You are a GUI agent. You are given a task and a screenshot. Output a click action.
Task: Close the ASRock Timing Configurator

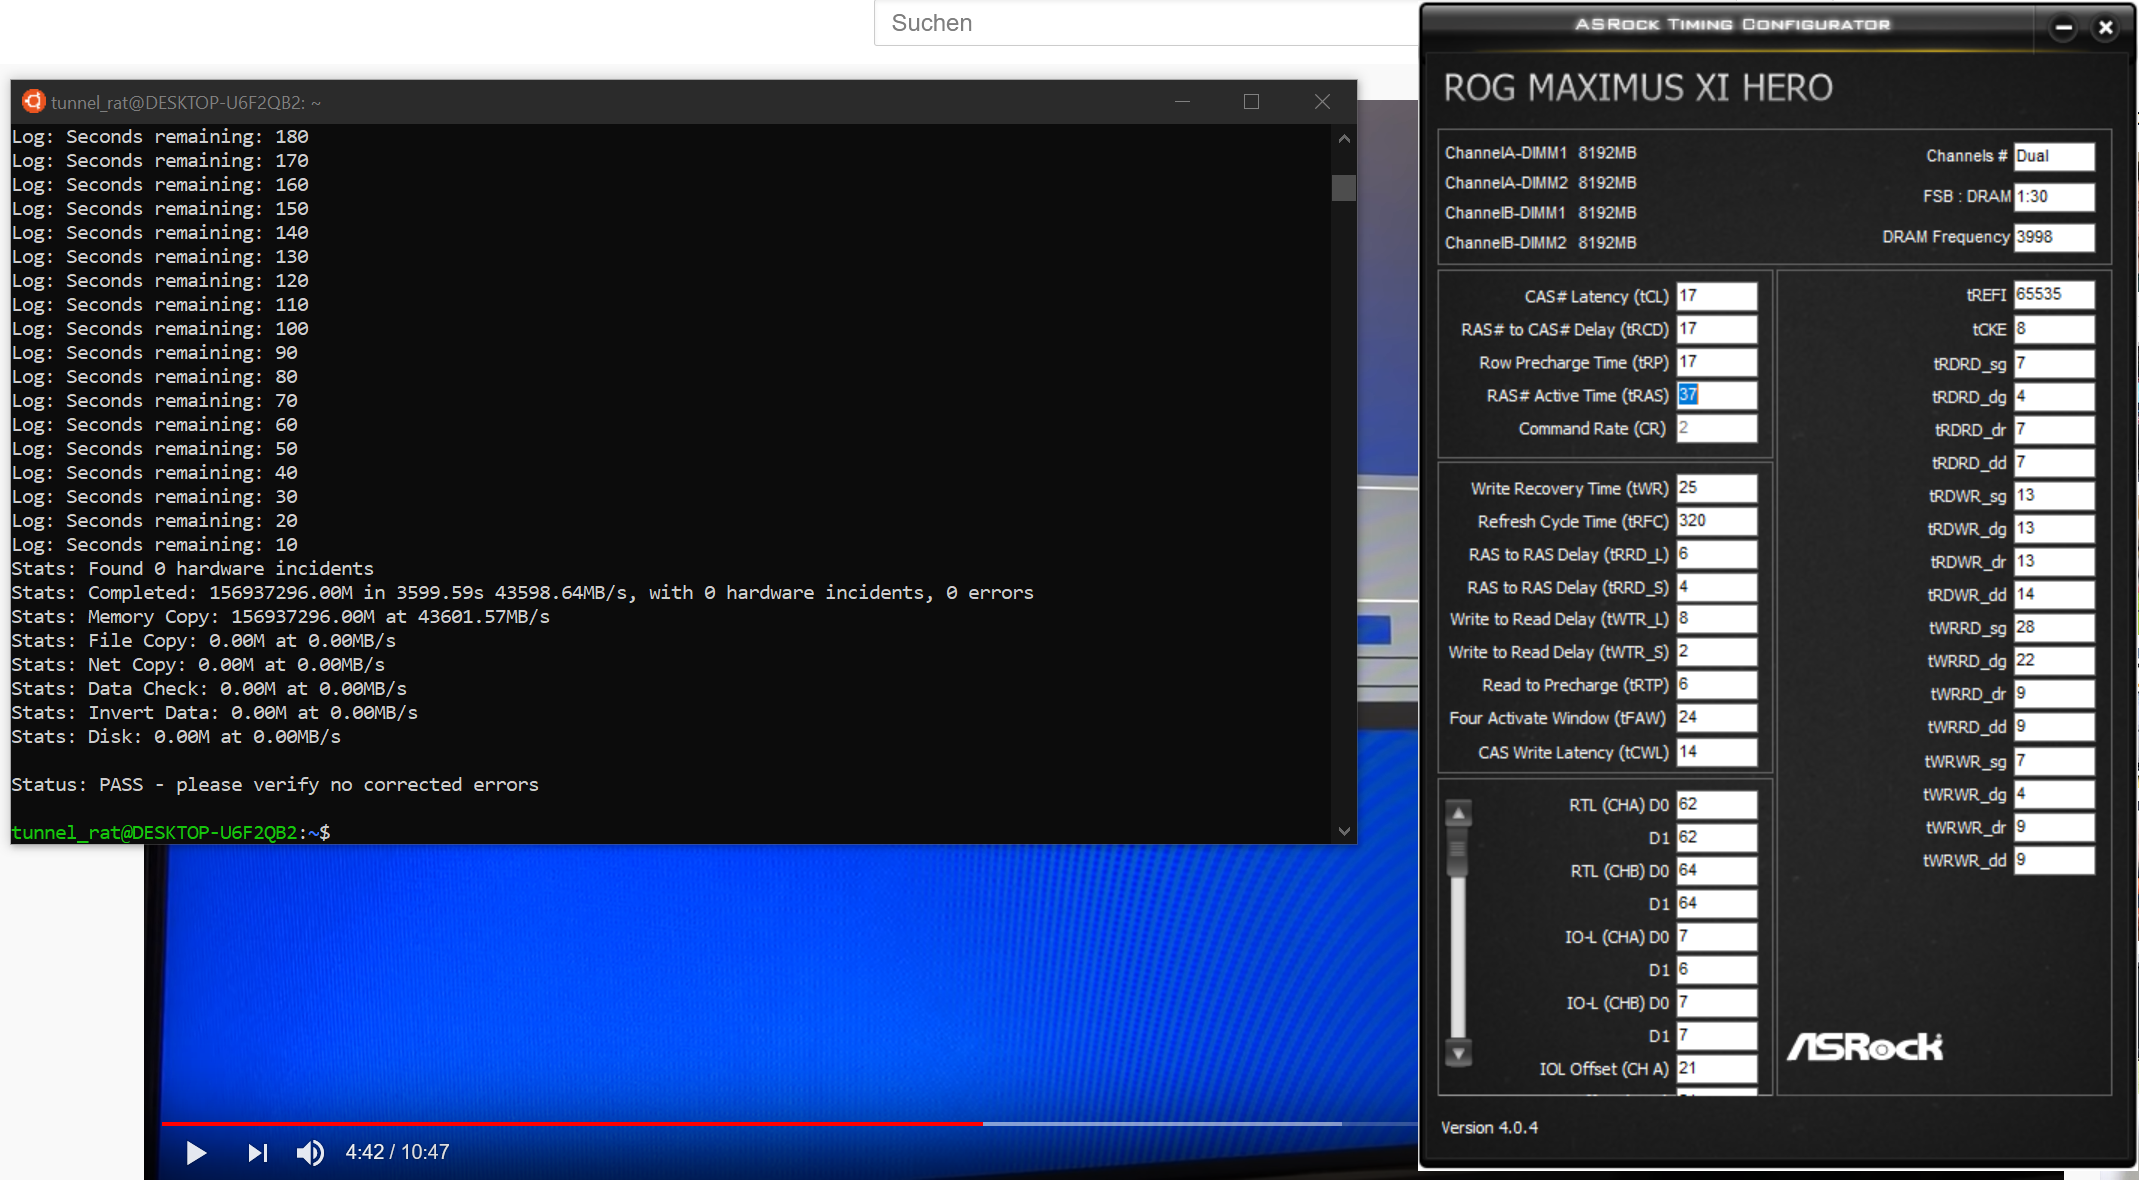point(2105,28)
